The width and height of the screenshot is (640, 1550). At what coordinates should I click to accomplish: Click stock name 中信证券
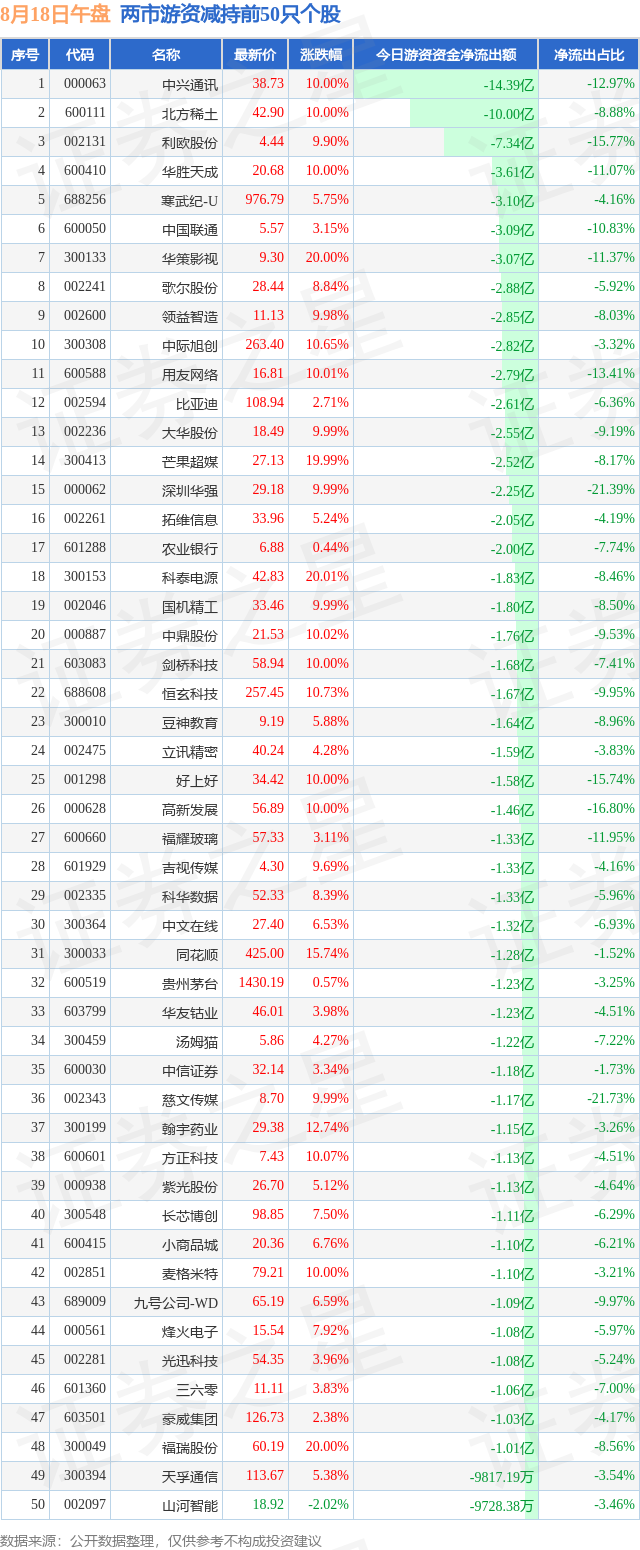(x=190, y=1070)
